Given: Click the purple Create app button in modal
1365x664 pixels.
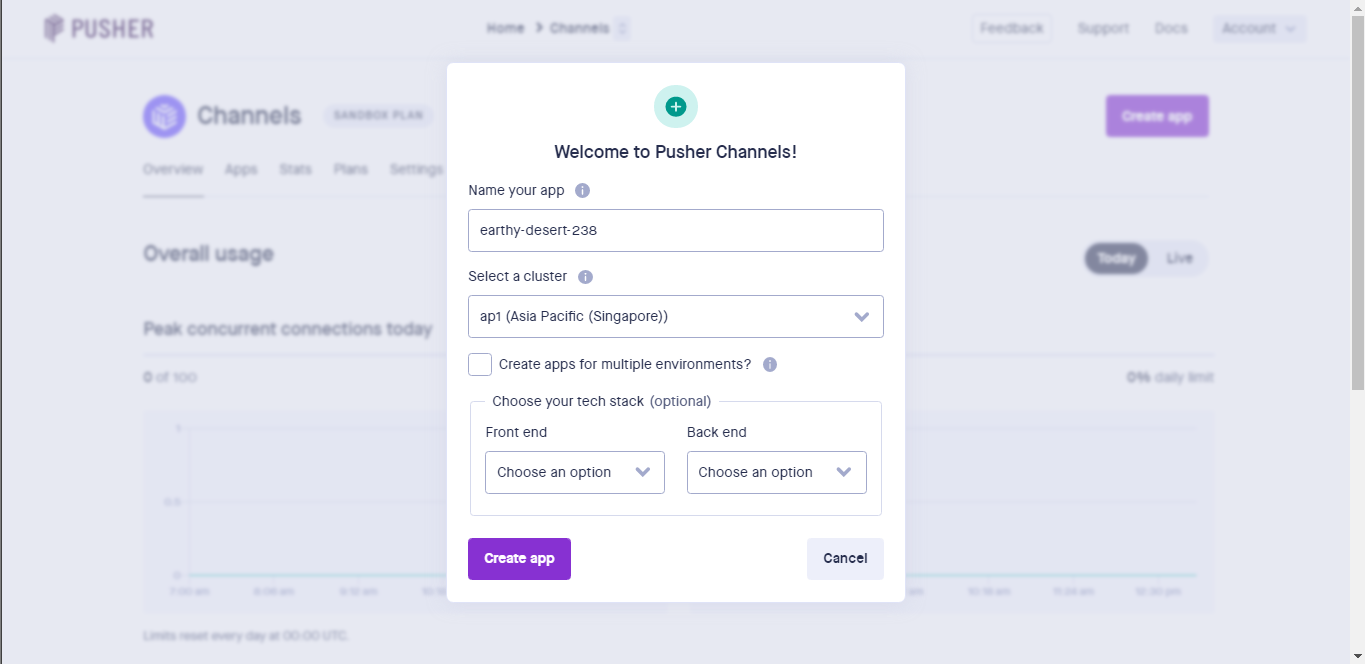Looking at the screenshot, I should tap(519, 558).
